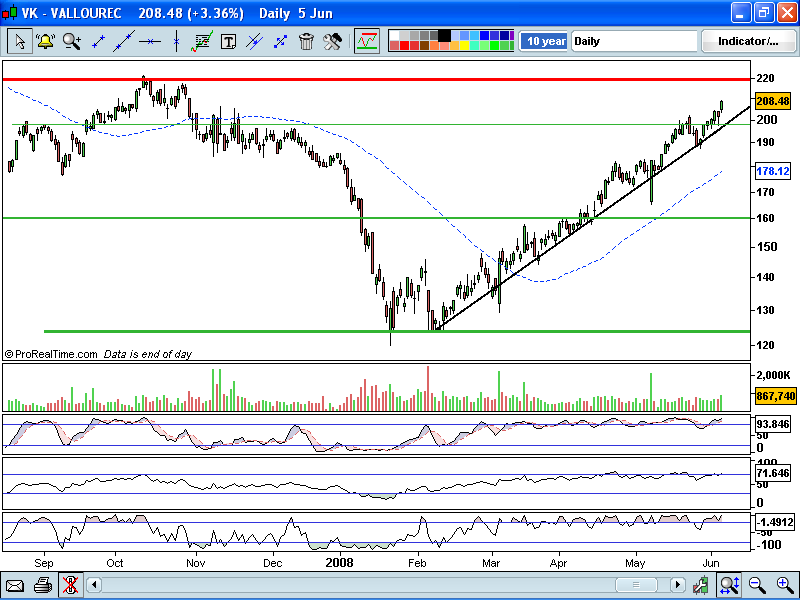Click the 220 price axis label

click(765, 78)
